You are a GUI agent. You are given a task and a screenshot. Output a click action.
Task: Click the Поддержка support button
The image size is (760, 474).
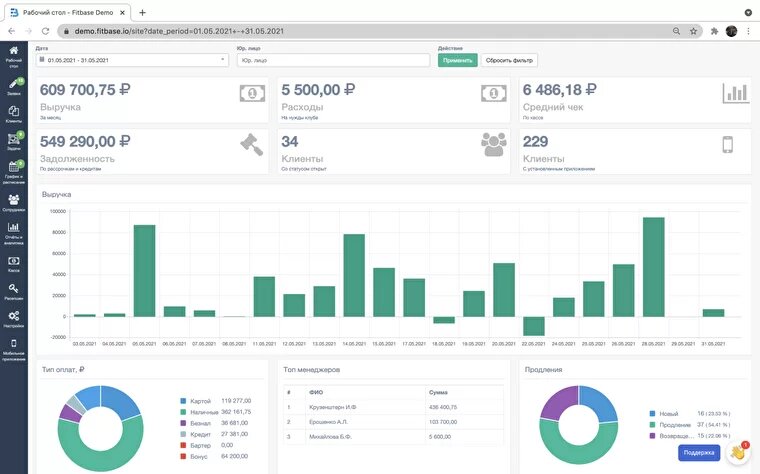pos(698,452)
